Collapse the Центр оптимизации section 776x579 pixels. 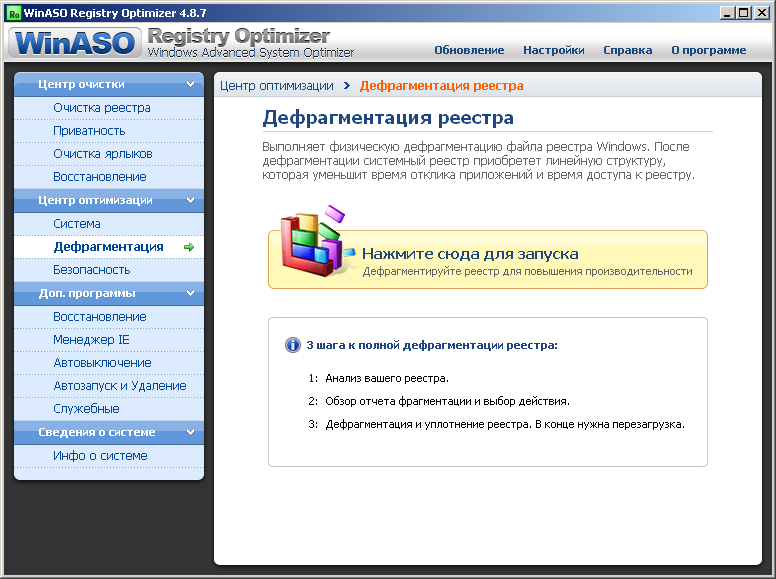click(190, 200)
